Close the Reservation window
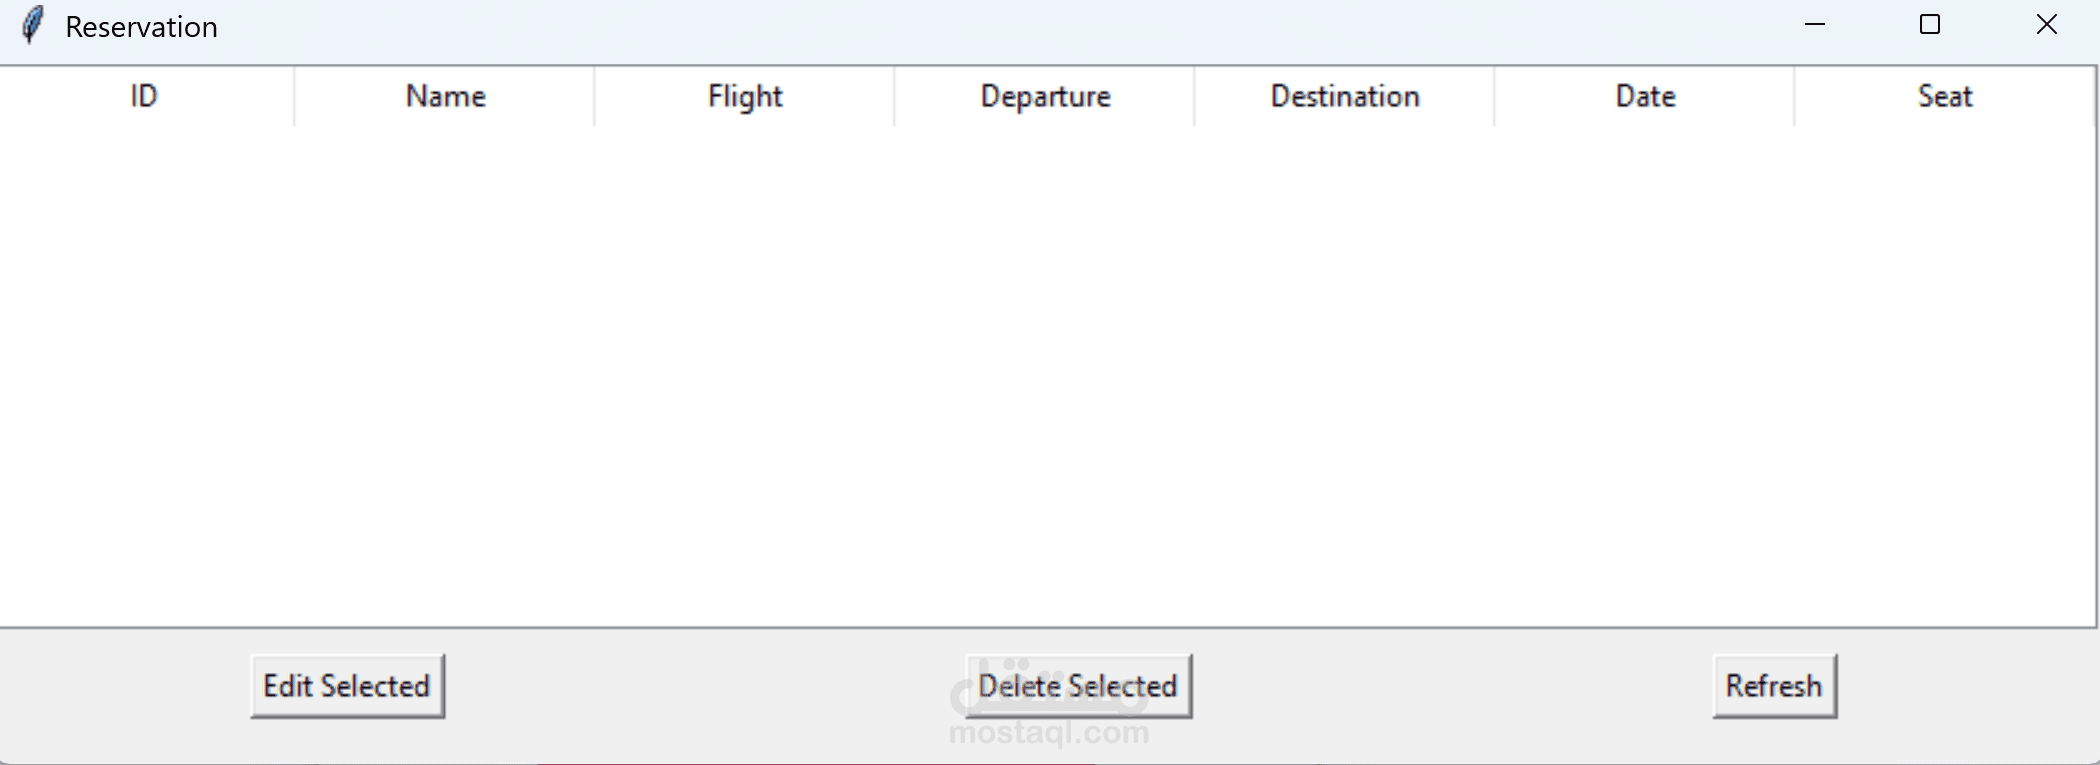The image size is (2100, 765). point(2046,25)
